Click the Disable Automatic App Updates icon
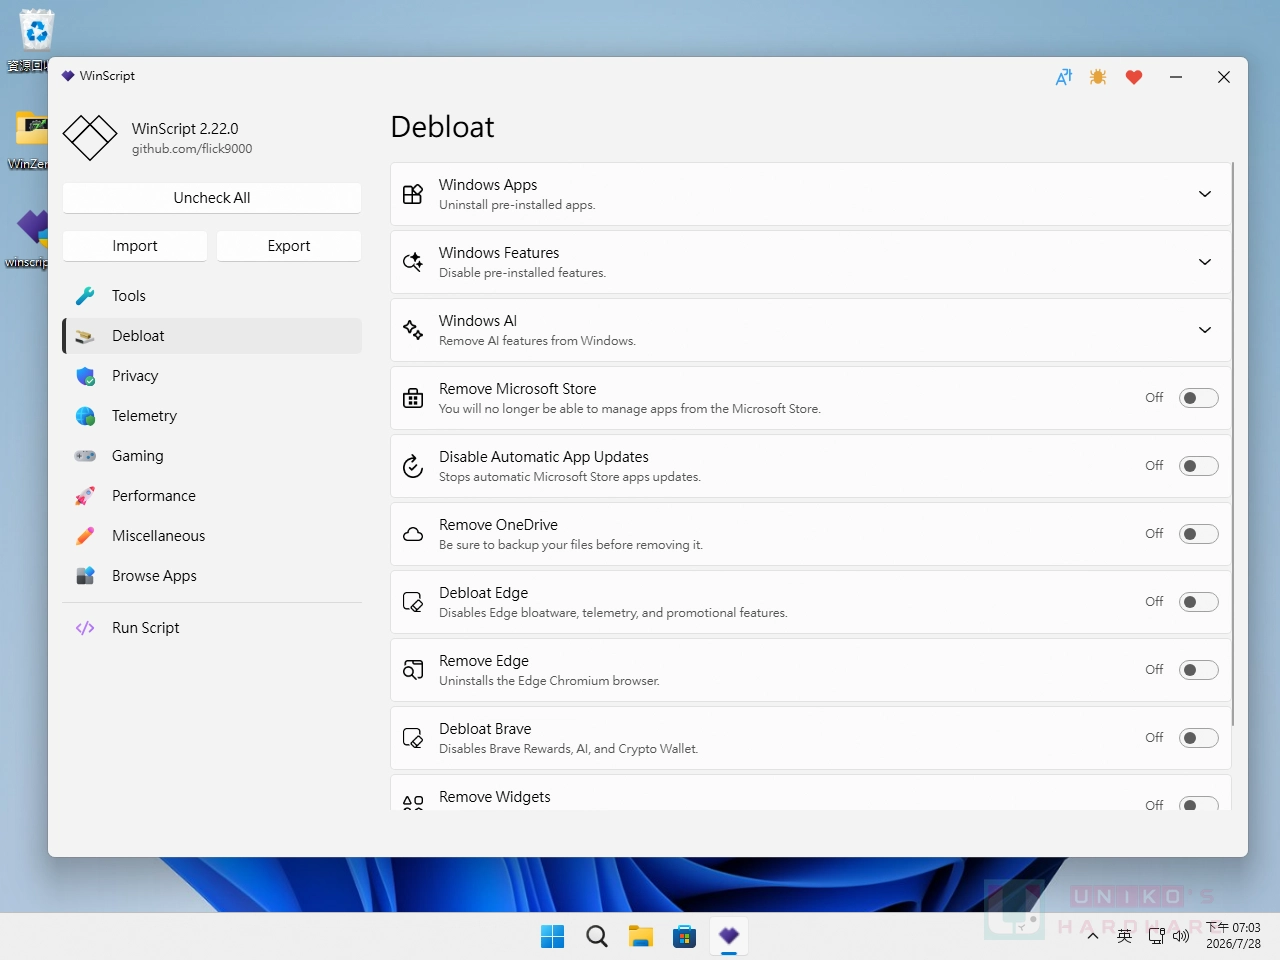 point(413,466)
